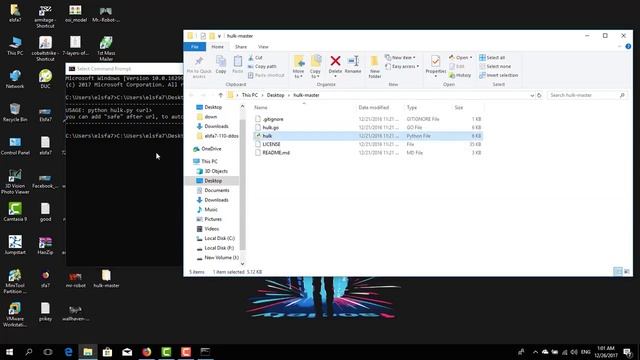The image size is (640, 360).
Task: Click the Cut command in Clipboard group
Action: tap(256, 58)
